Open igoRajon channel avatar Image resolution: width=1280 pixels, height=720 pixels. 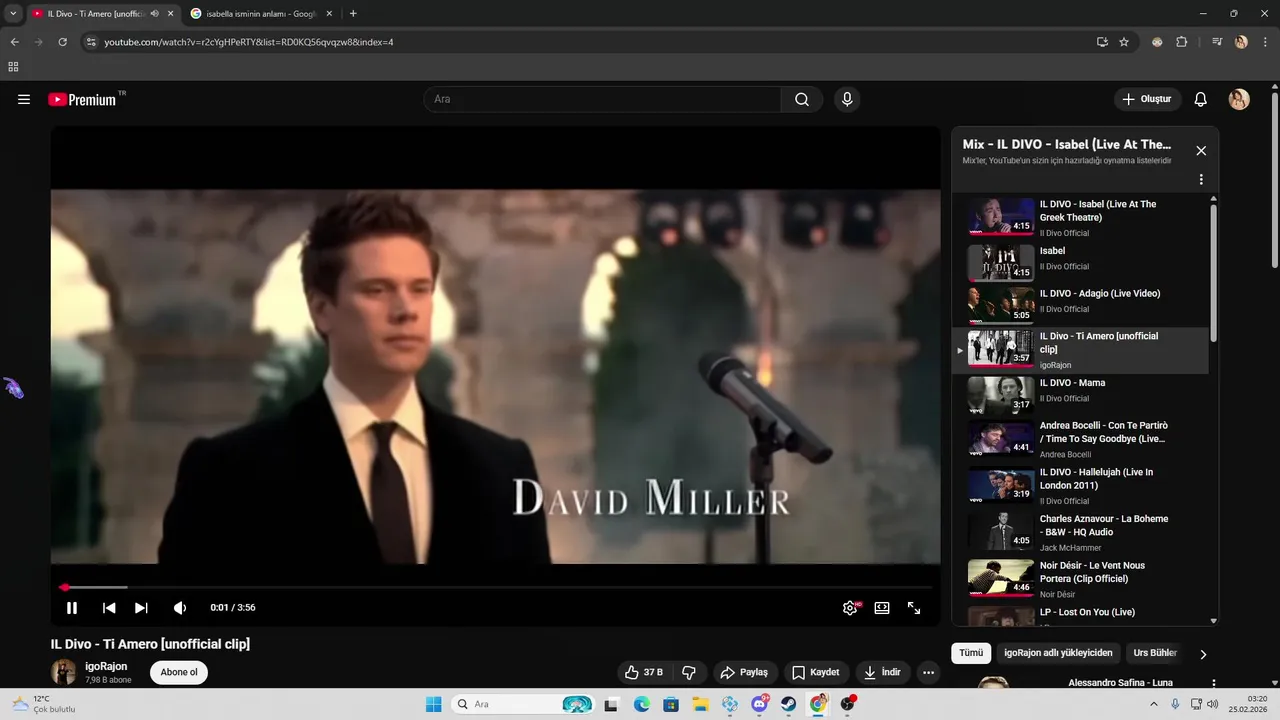pyautogui.click(x=64, y=672)
